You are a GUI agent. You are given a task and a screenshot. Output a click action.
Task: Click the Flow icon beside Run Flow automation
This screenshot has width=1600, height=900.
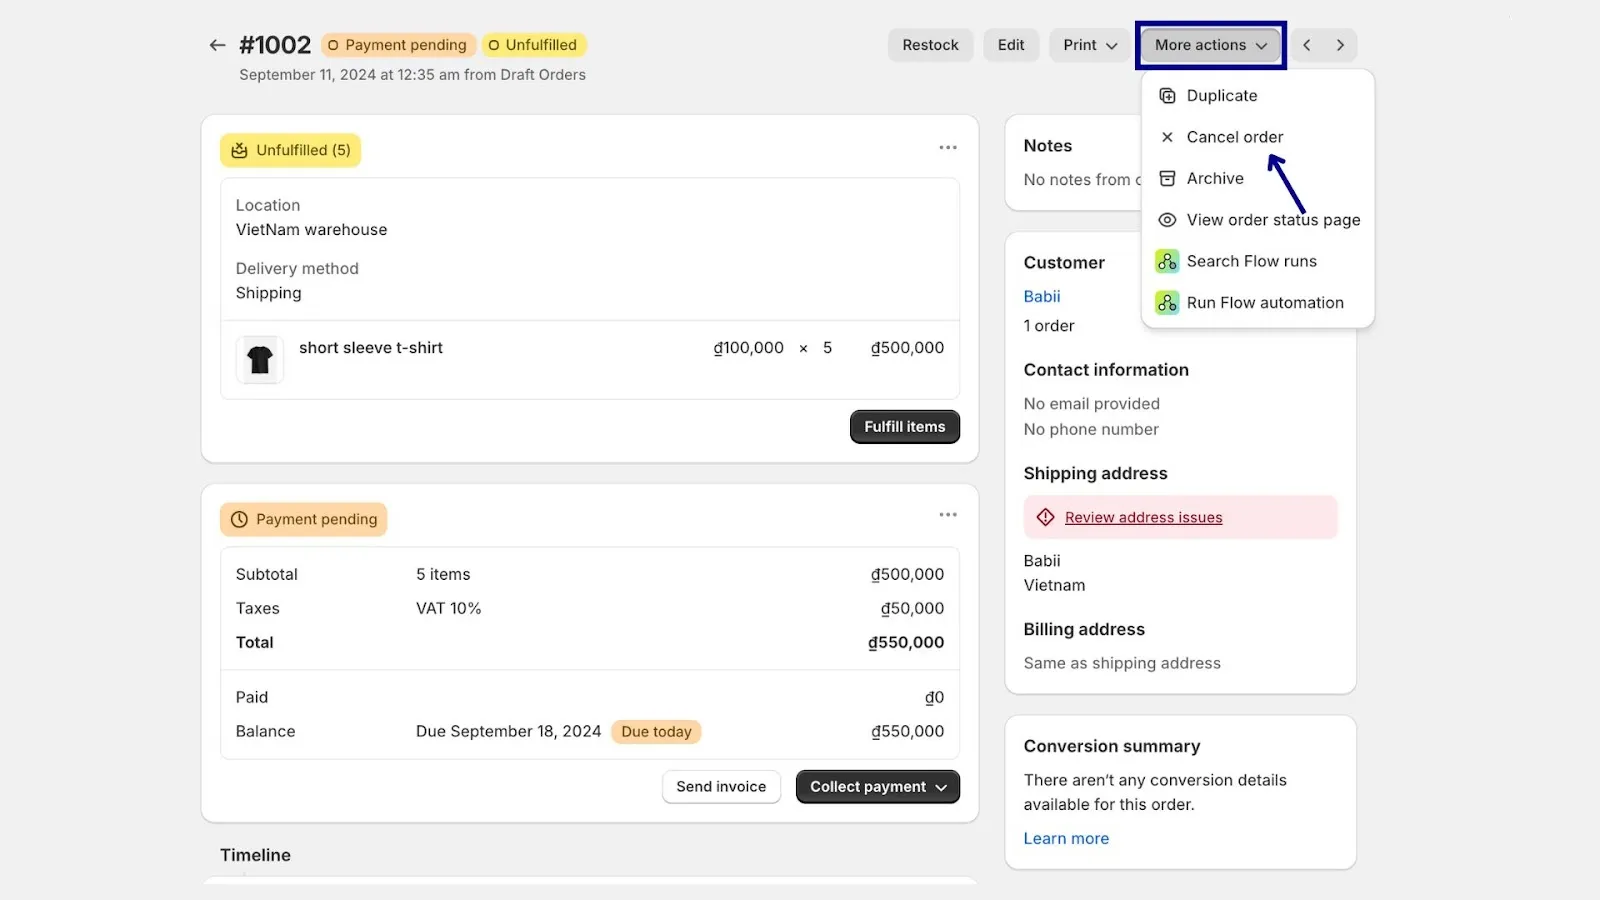[1167, 302]
